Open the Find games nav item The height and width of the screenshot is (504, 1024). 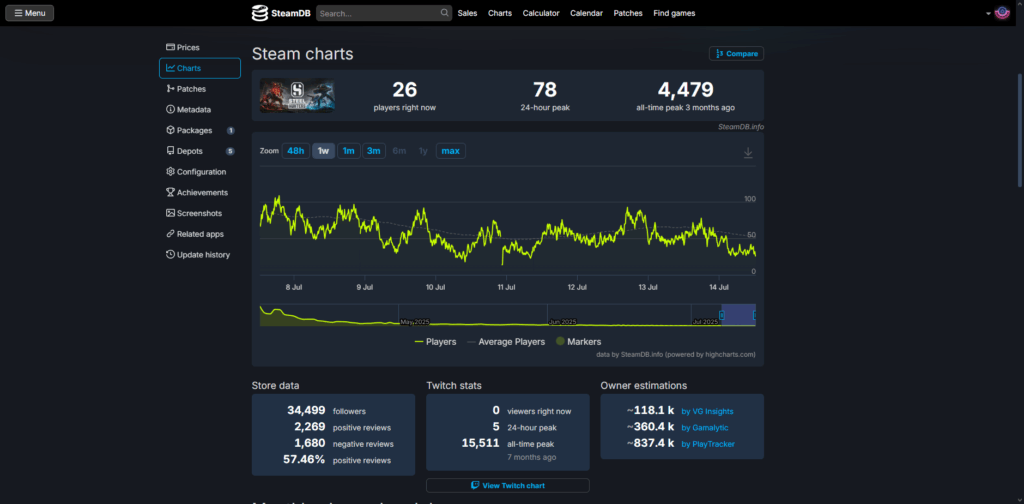click(x=674, y=13)
